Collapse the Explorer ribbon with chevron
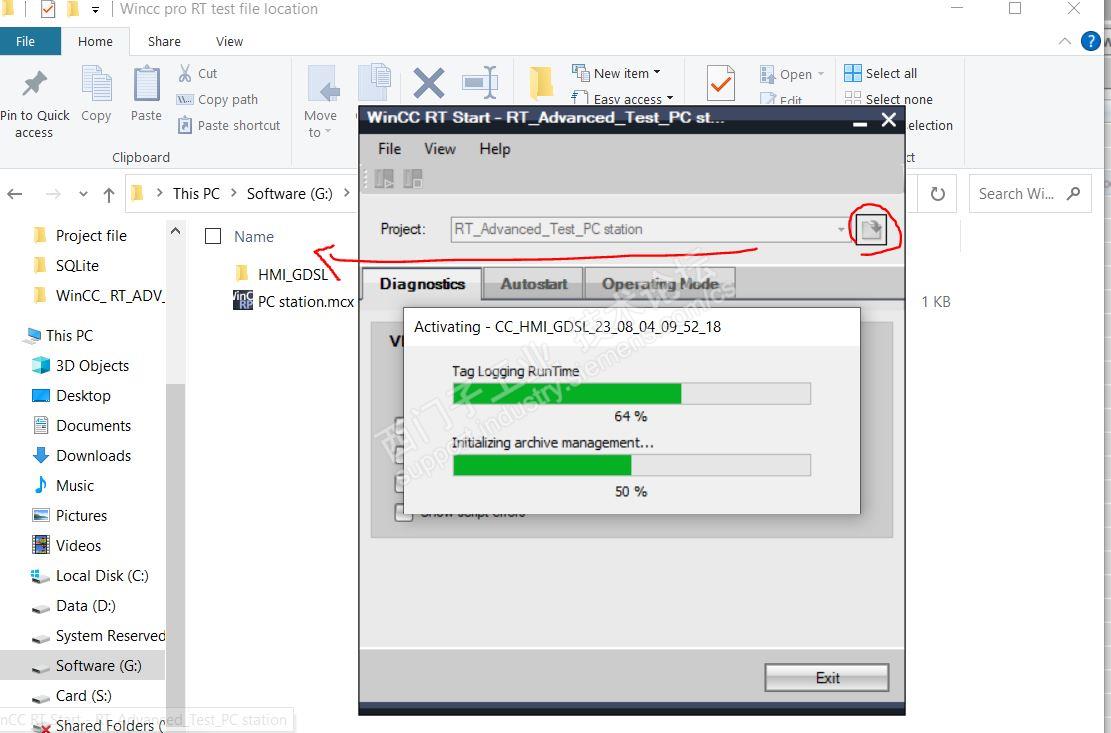This screenshot has width=1111, height=733. [x=1064, y=41]
